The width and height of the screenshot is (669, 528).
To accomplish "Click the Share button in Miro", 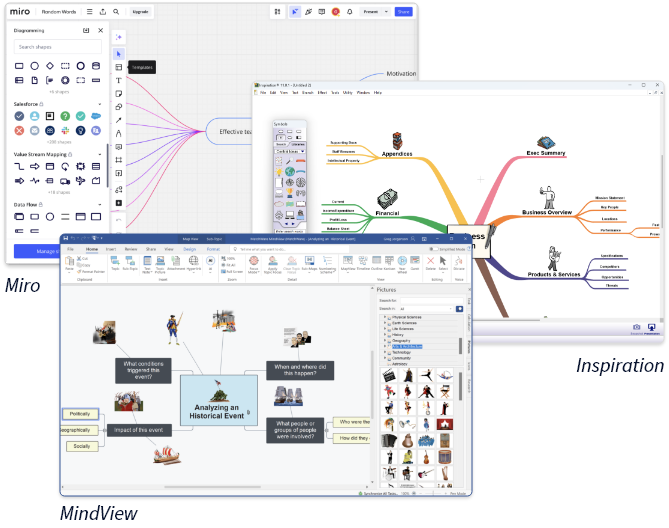I will [x=403, y=12].
